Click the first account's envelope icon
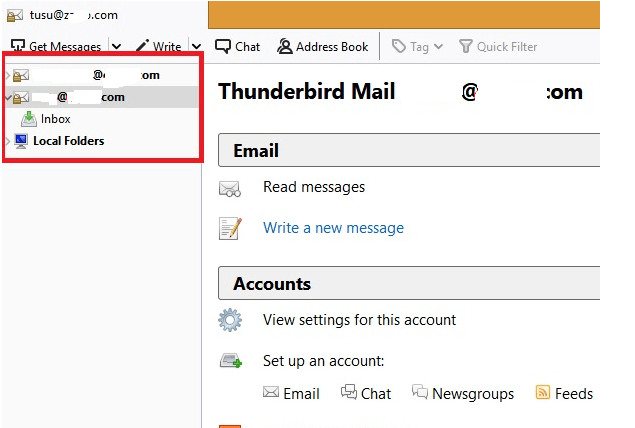 (x=21, y=75)
